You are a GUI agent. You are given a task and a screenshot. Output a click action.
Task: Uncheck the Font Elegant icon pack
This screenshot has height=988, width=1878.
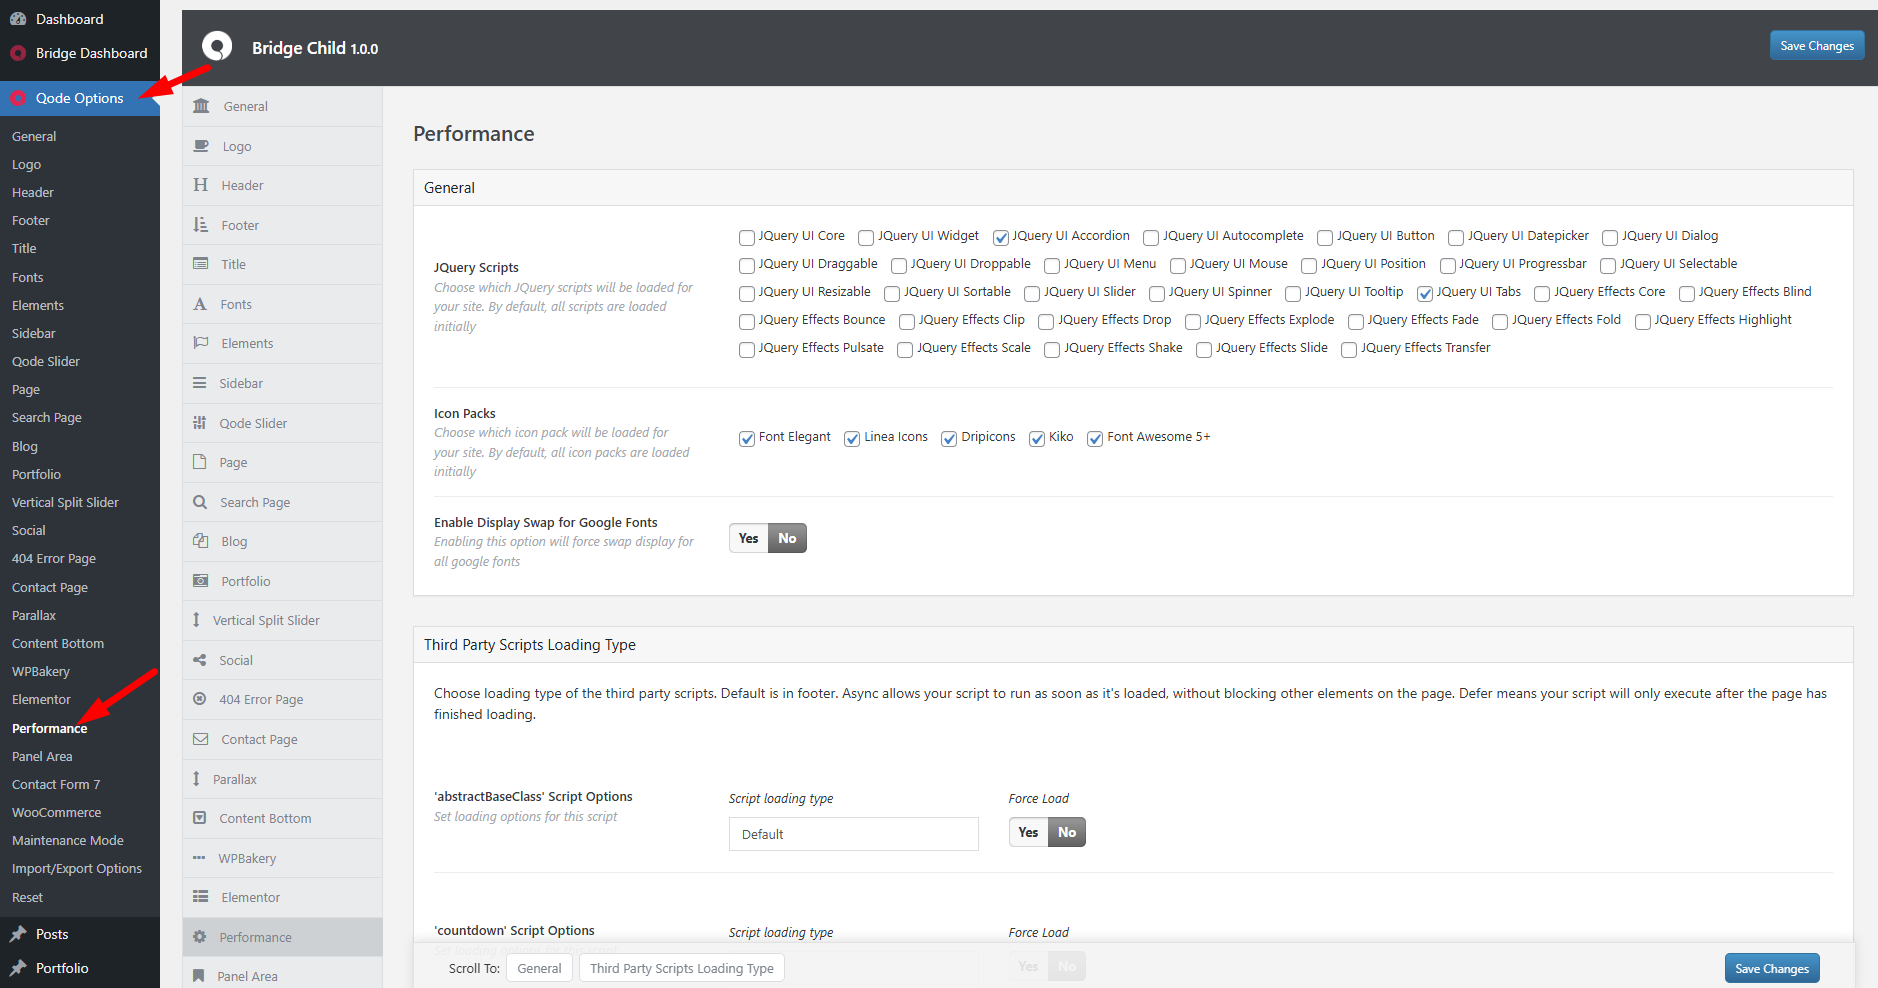coord(747,438)
